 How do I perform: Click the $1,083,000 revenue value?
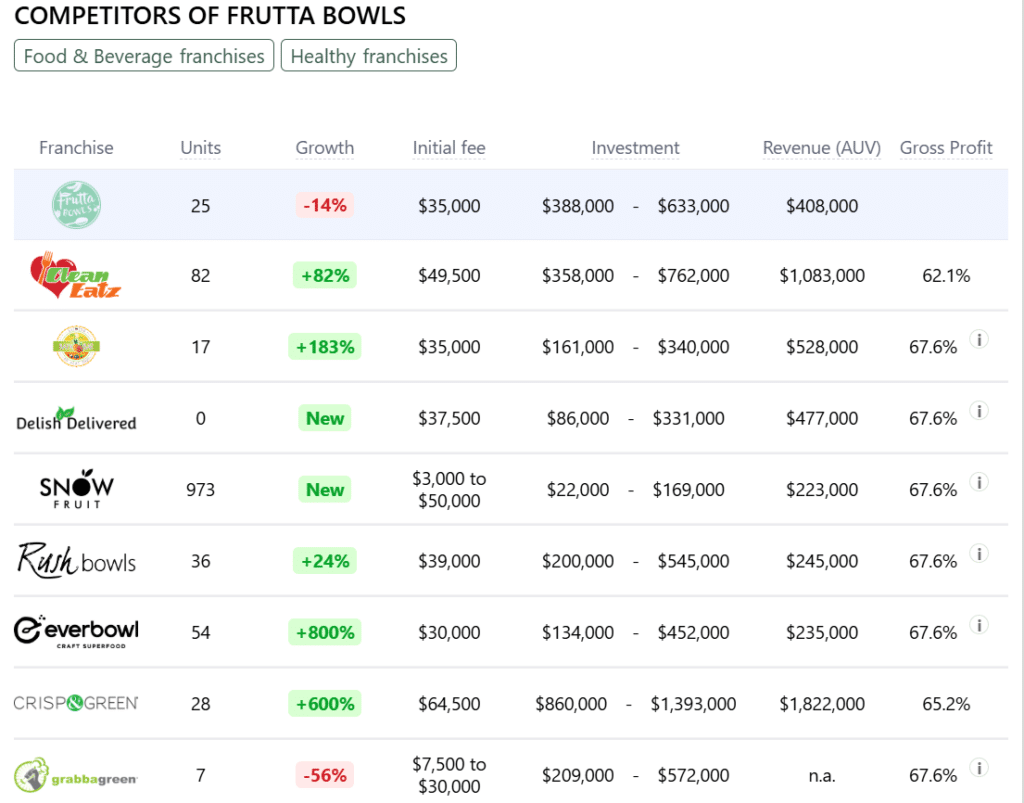pyautogui.click(x=822, y=276)
